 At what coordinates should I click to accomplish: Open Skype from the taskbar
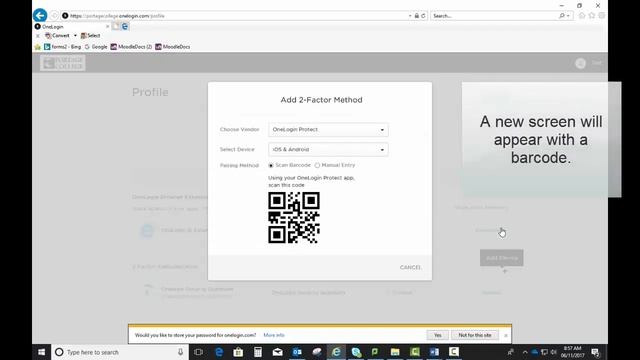tap(356, 352)
